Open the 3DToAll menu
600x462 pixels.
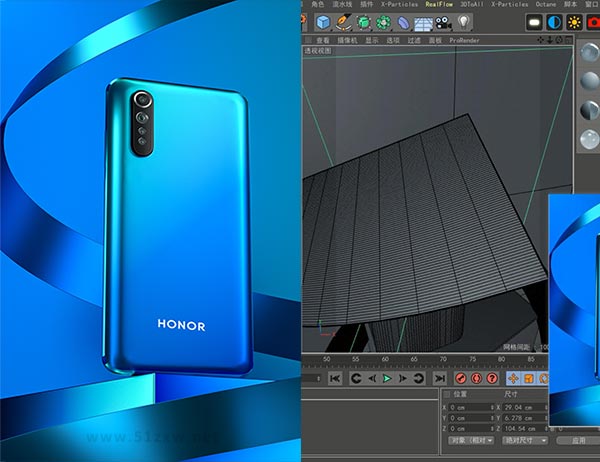pyautogui.click(x=471, y=4)
